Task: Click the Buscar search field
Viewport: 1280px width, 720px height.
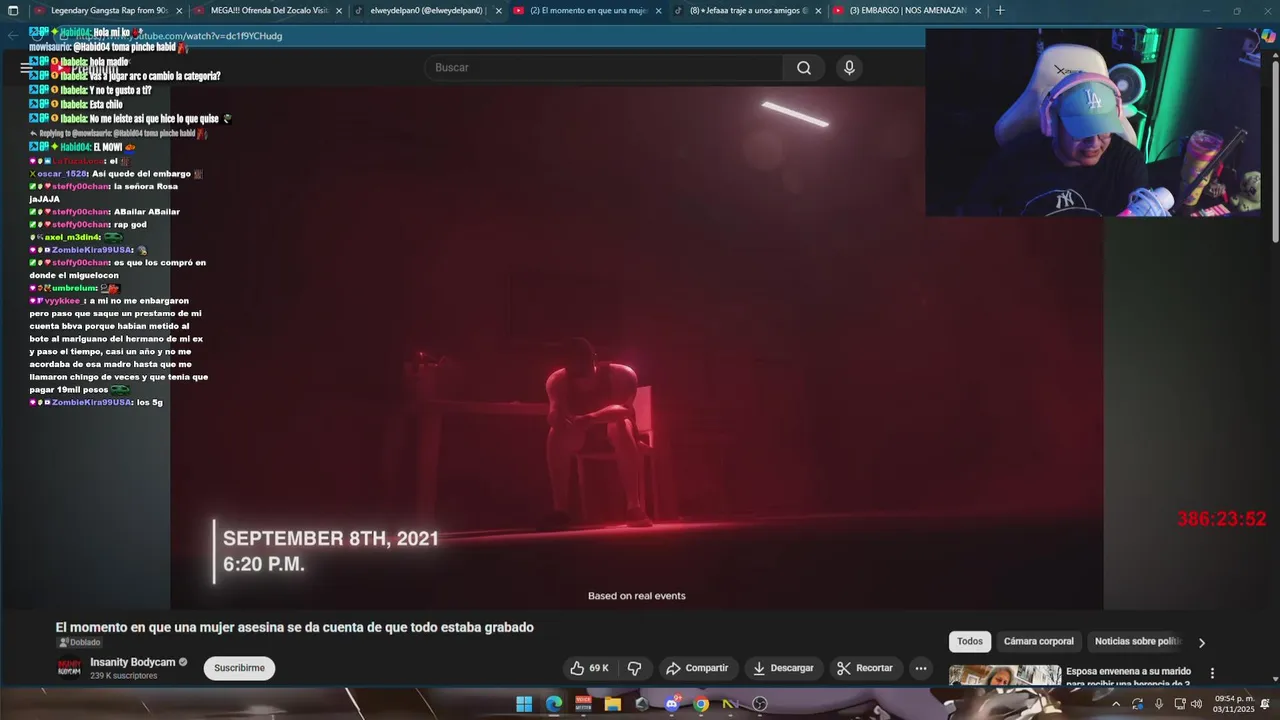Action: point(604,68)
